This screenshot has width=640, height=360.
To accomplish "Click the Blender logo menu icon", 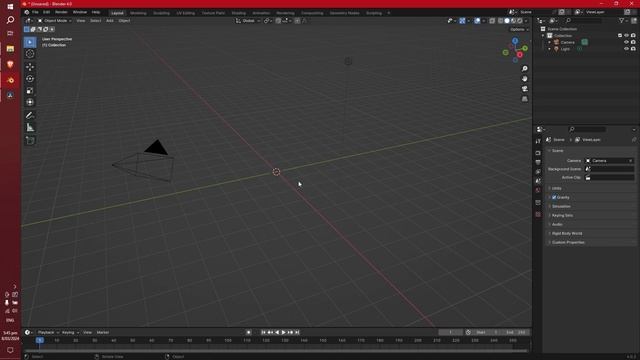I will click(27, 12).
